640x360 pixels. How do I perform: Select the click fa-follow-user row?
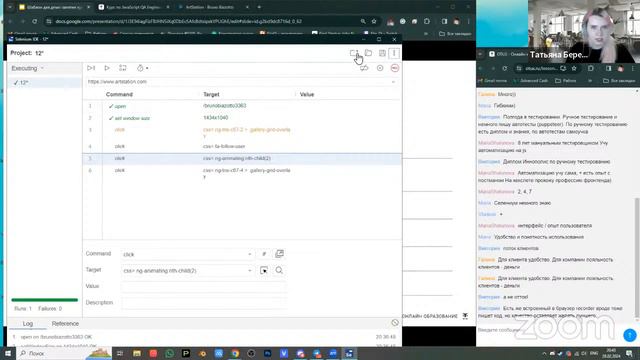coord(242,146)
